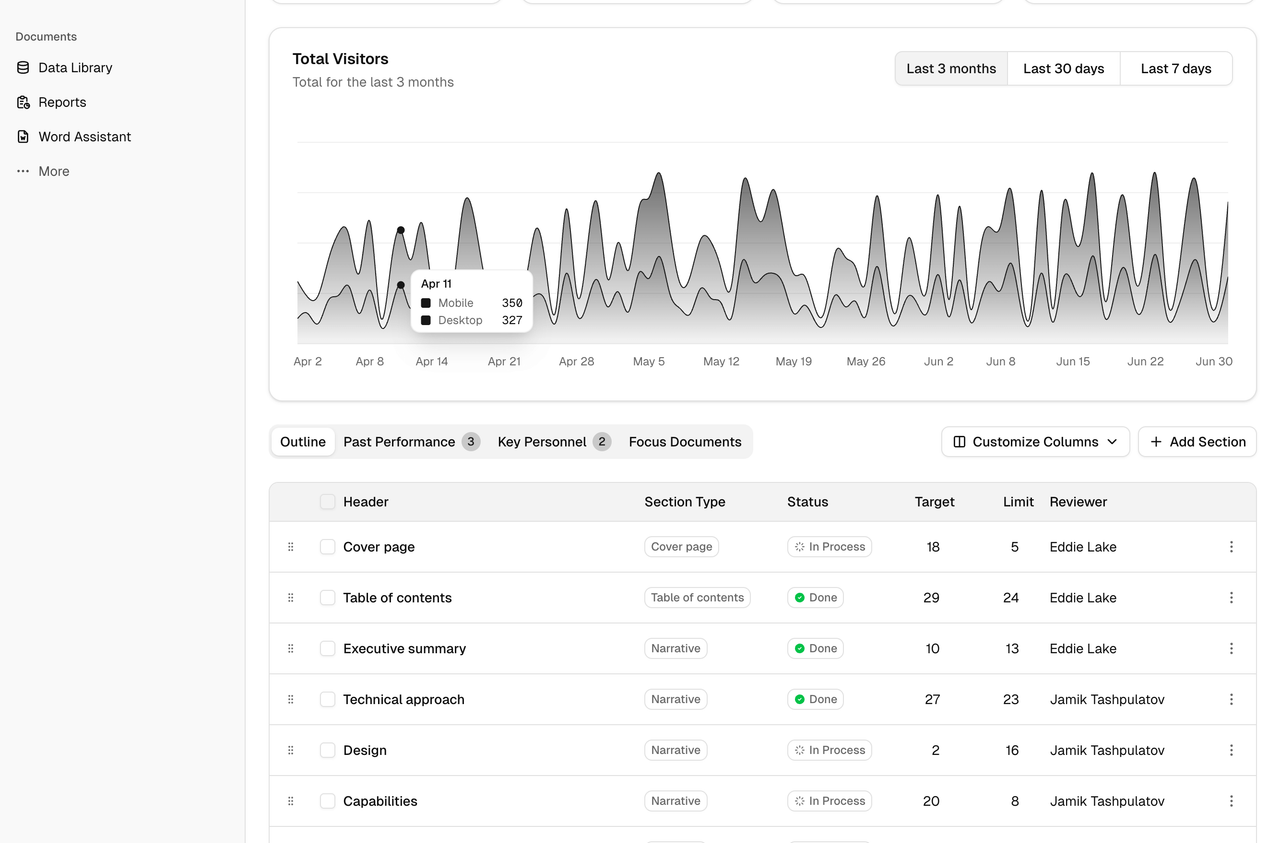Tick the Executive summary checkbox
The width and height of the screenshot is (1280, 843).
(x=327, y=649)
